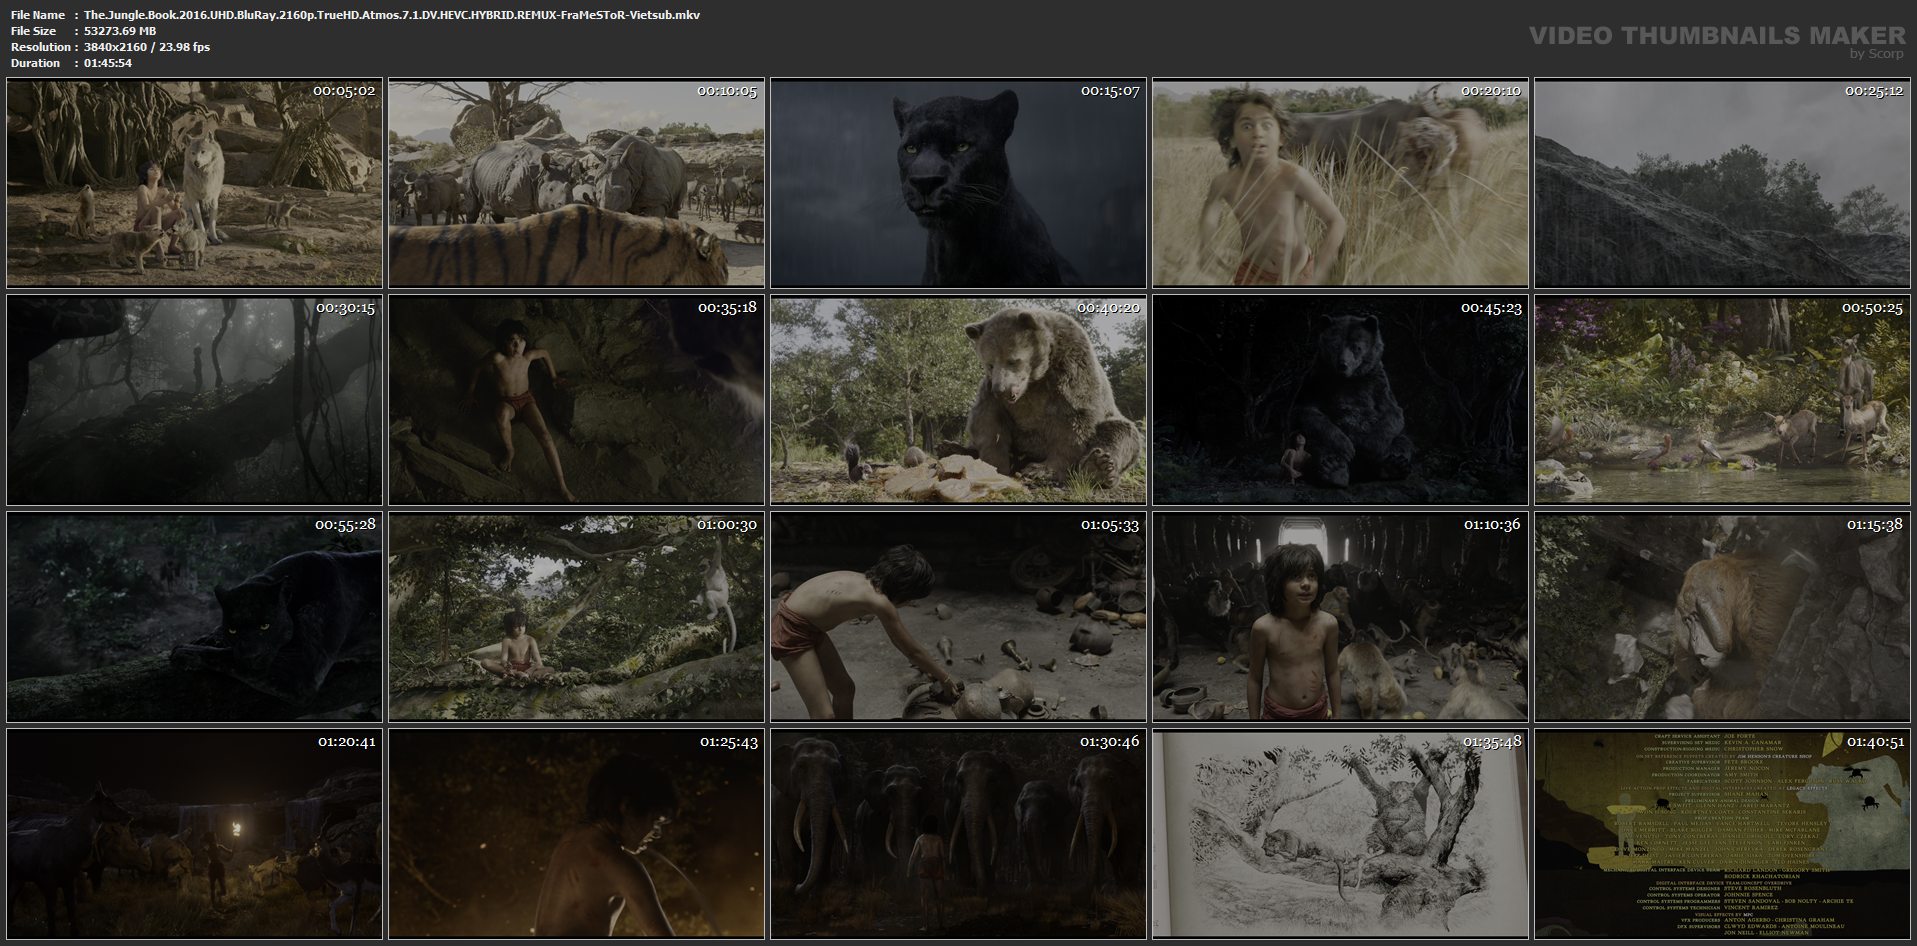
Task: Click the 00:30:15 foggy forest thumbnail
Action: click(x=194, y=400)
